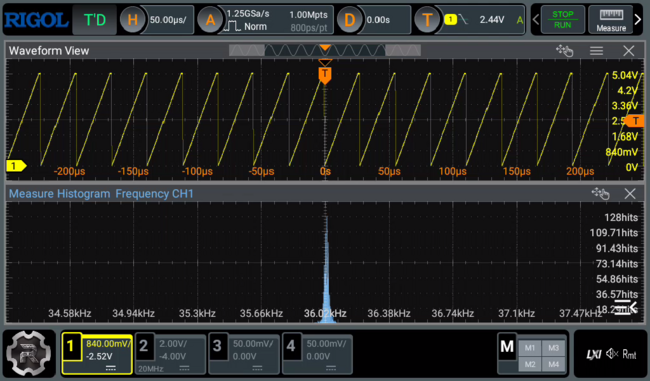
Task: Show next quick-access buttons with right chevron
Action: [x=638, y=19]
